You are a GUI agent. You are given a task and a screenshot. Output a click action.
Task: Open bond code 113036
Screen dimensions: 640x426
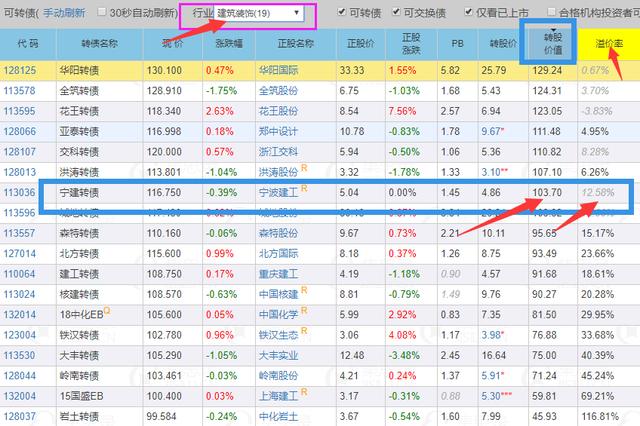[x=20, y=192]
